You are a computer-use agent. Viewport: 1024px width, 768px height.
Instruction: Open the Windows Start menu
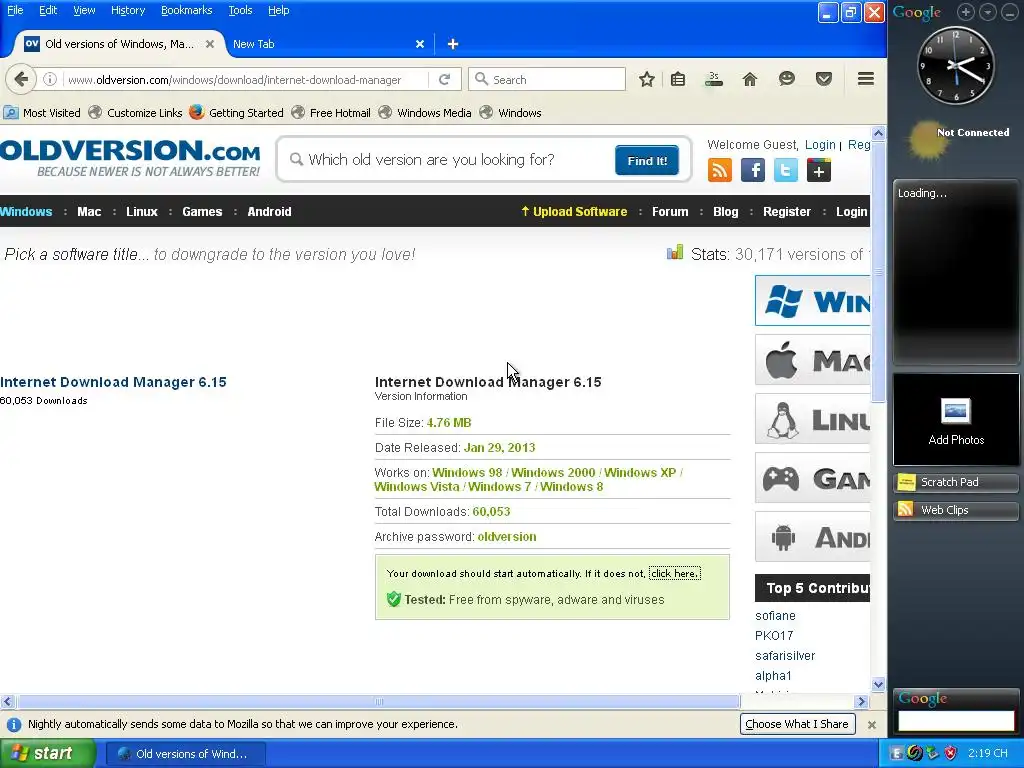(x=48, y=754)
